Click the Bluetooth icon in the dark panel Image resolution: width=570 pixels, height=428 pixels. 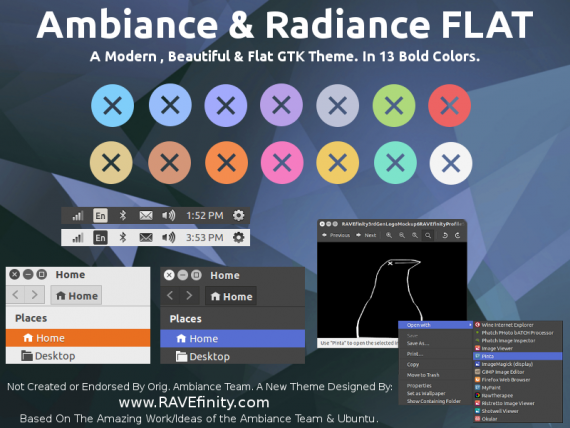[123, 216]
